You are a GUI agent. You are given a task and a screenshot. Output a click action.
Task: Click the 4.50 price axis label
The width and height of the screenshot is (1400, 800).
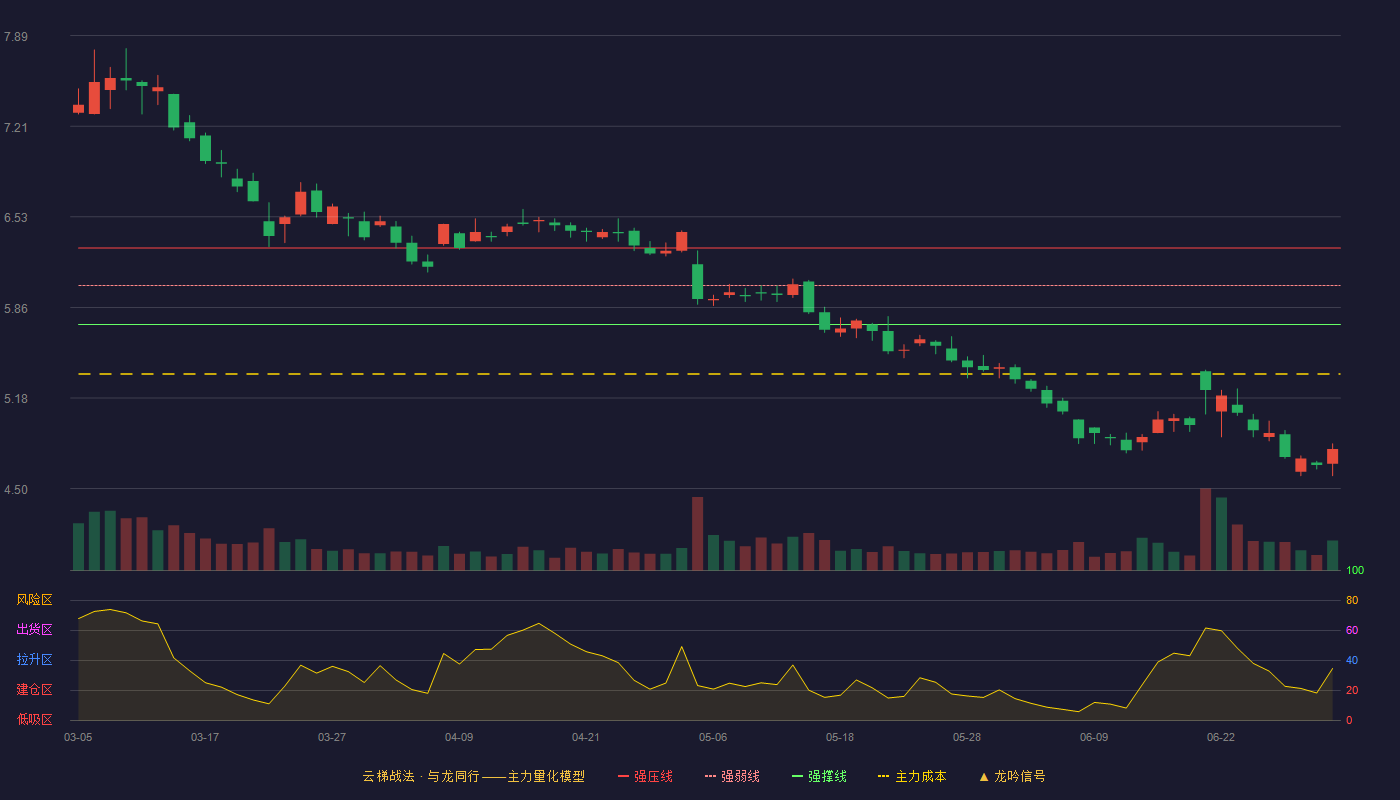16,490
